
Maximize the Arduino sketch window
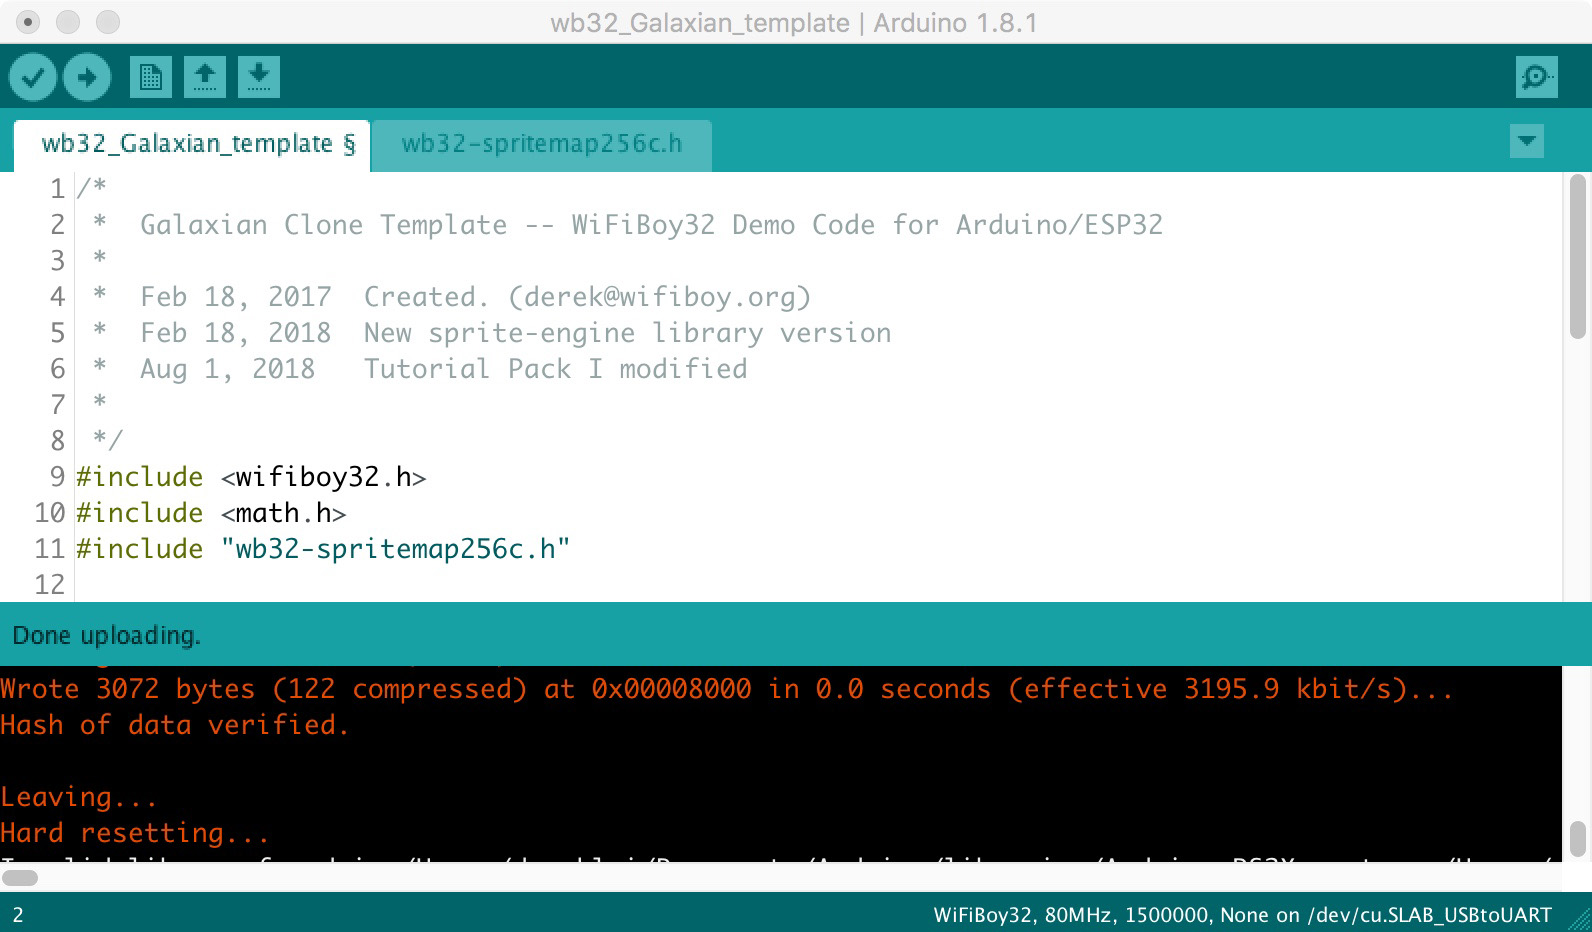pyautogui.click(x=108, y=22)
